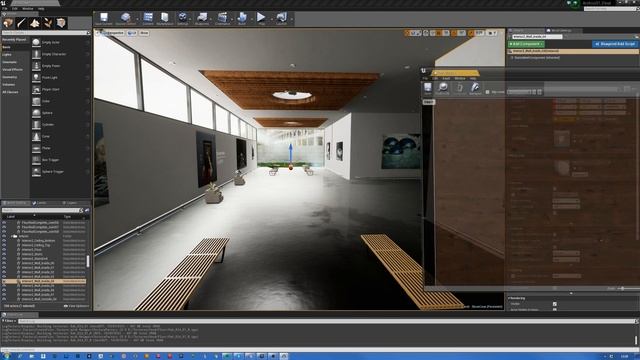The height and width of the screenshot is (360, 640).
Task: Open Filters dropdown in Output Log
Action: (x=9, y=321)
